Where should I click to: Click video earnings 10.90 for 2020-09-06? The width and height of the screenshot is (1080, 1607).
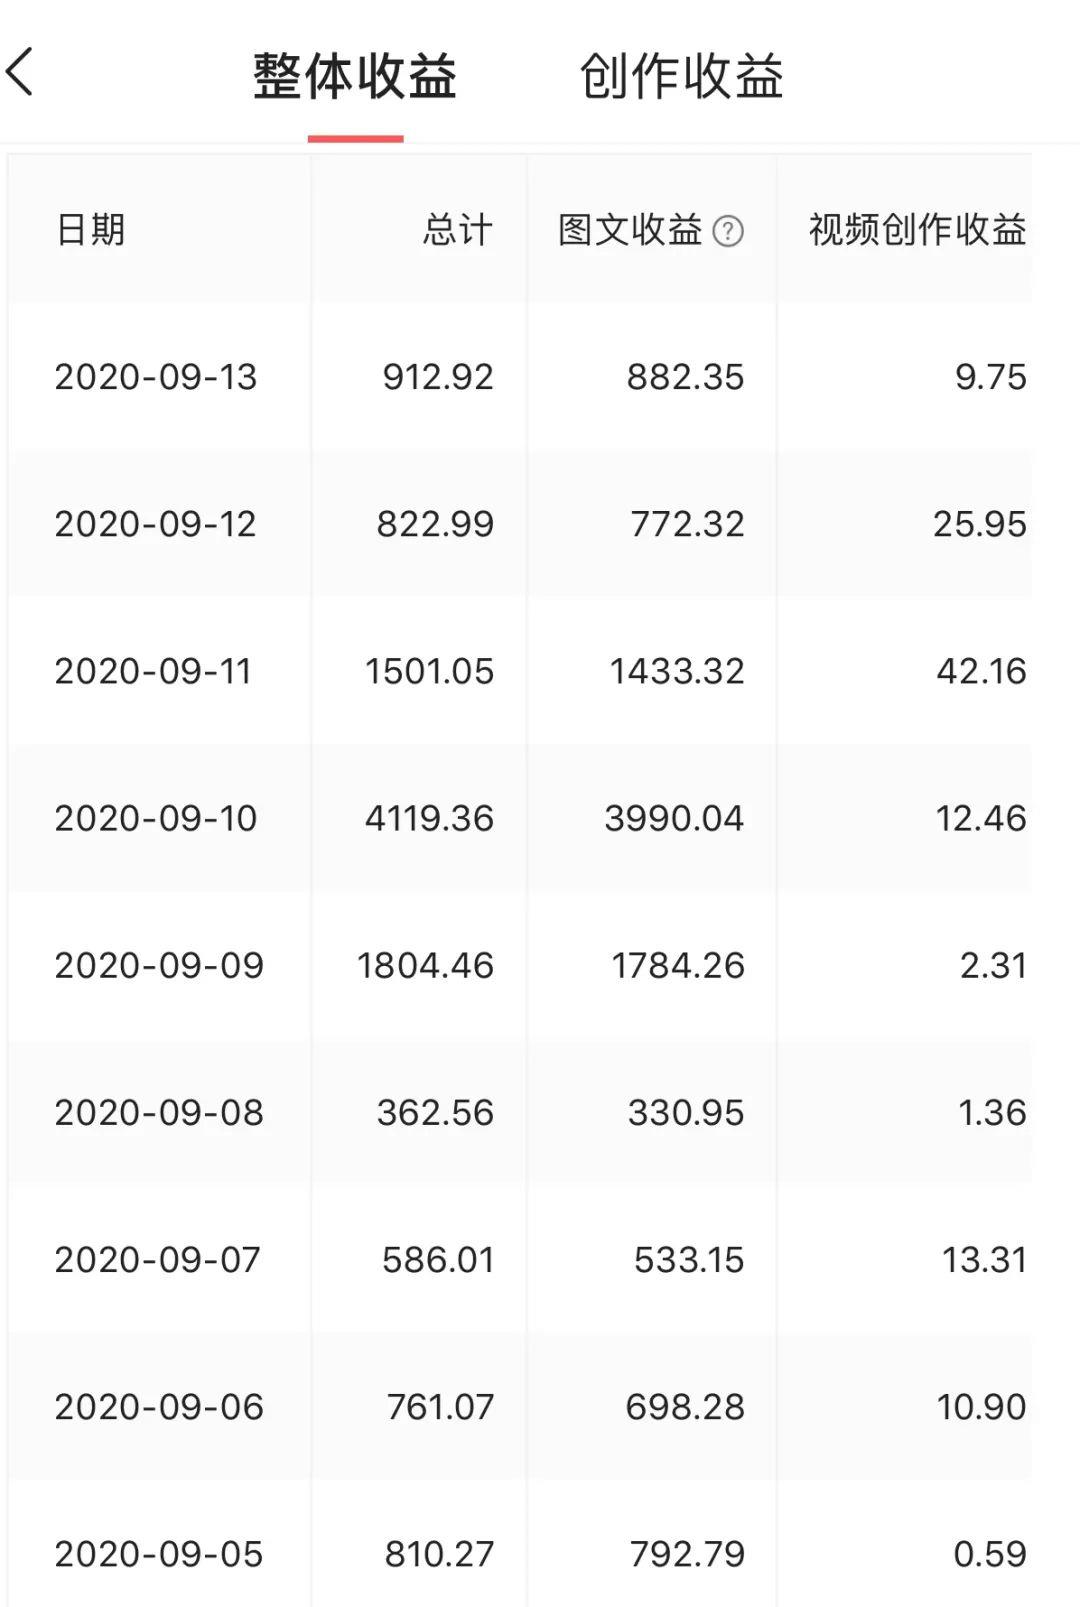[x=981, y=1407]
